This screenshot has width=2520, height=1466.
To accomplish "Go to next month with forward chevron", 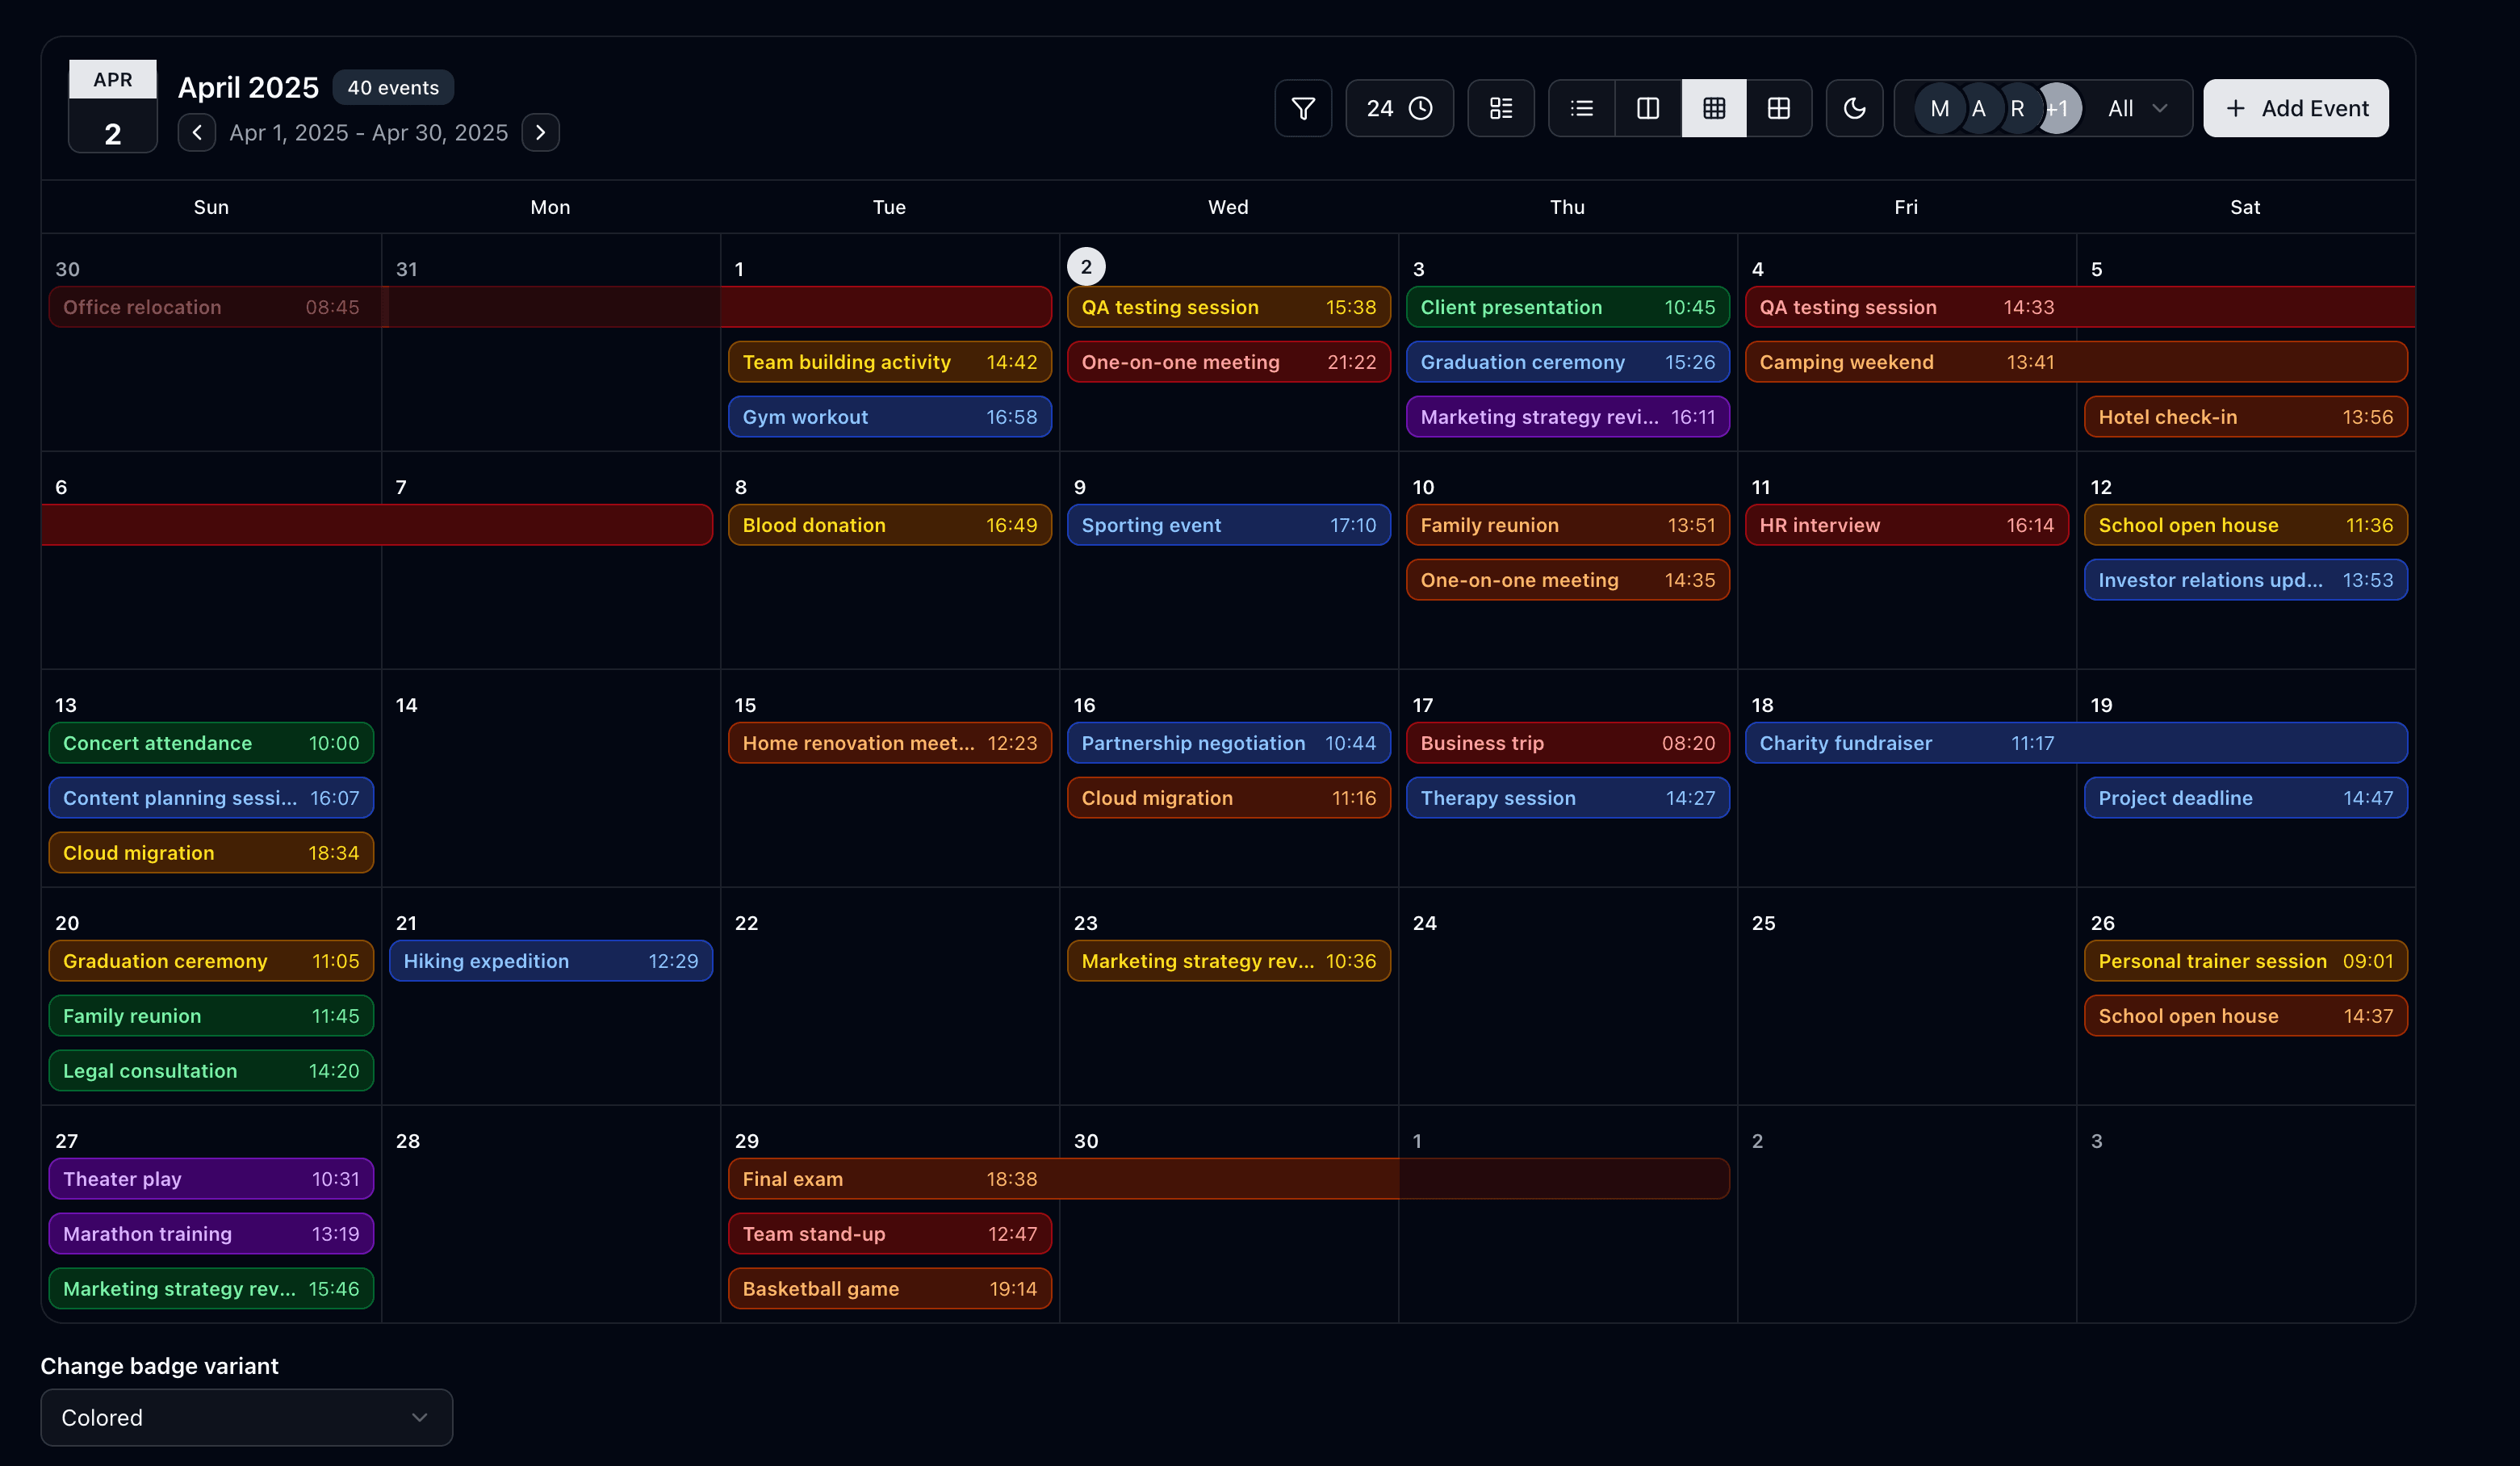I will [540, 132].
